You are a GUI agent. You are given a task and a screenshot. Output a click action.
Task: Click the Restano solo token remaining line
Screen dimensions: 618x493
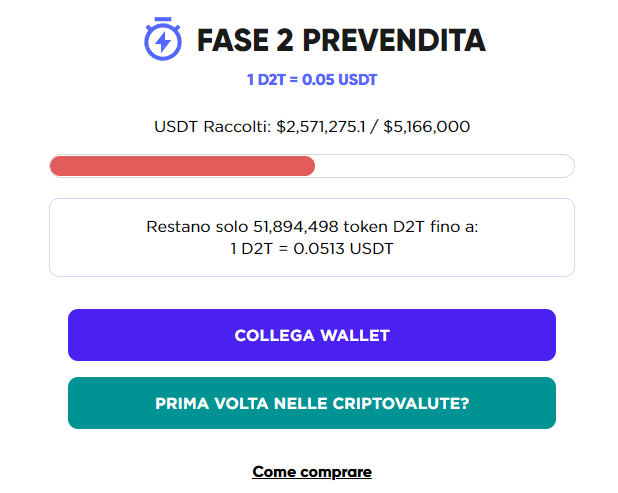(312, 227)
